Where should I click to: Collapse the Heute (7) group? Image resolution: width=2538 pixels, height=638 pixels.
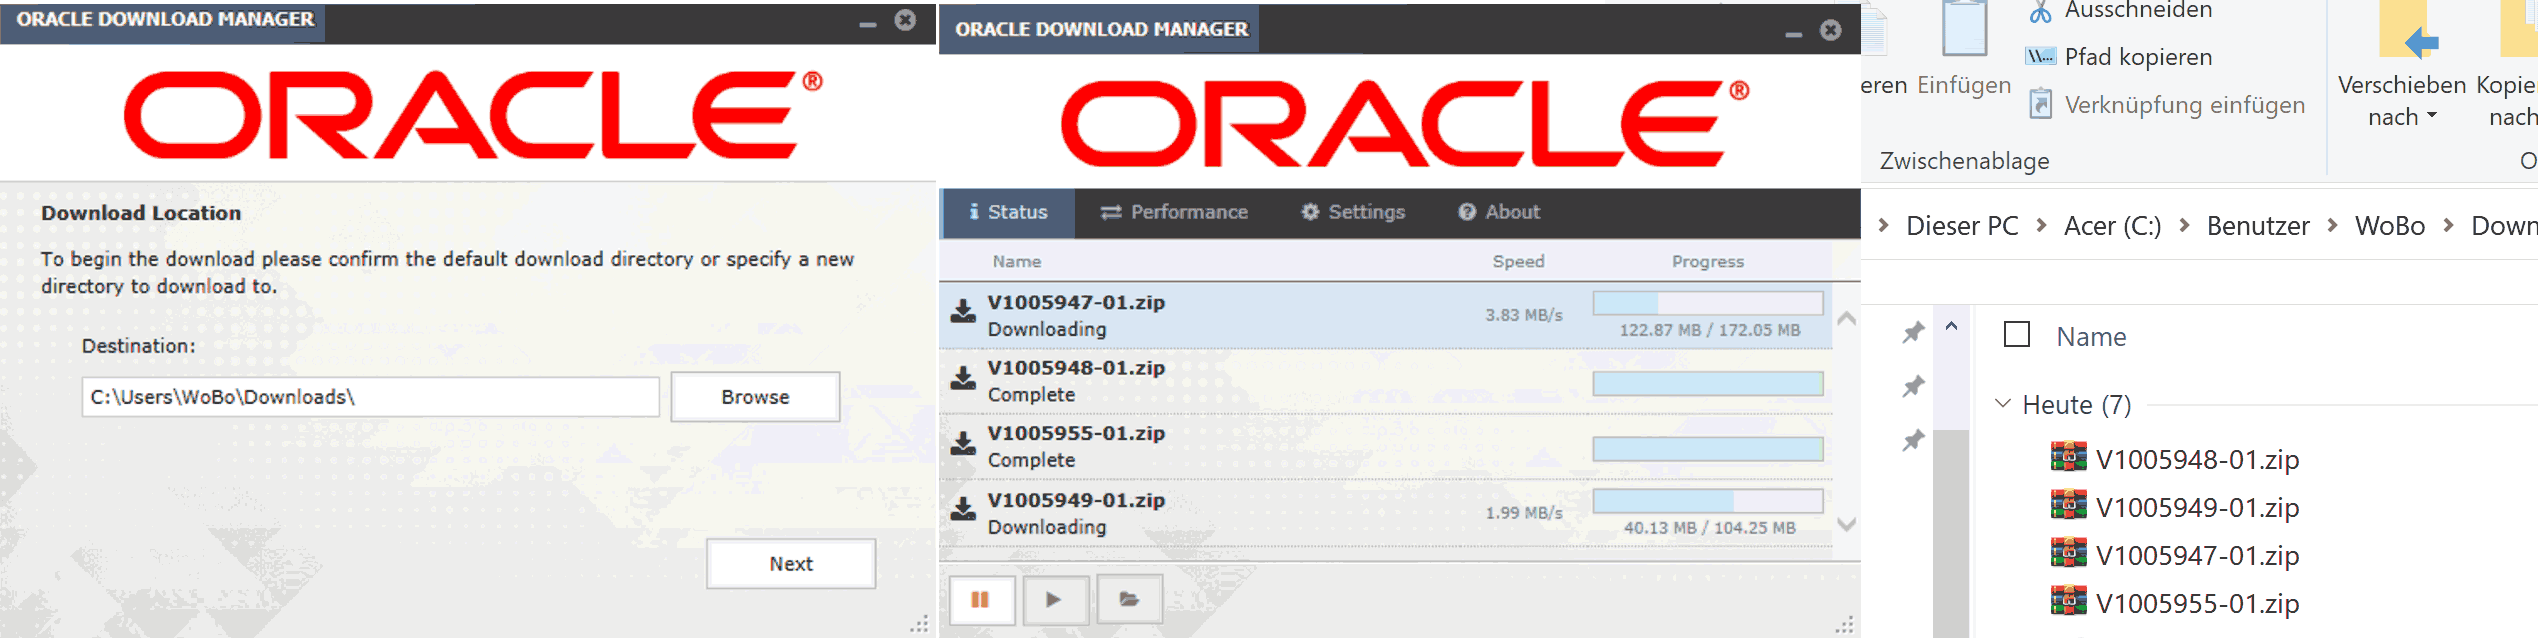(2003, 404)
